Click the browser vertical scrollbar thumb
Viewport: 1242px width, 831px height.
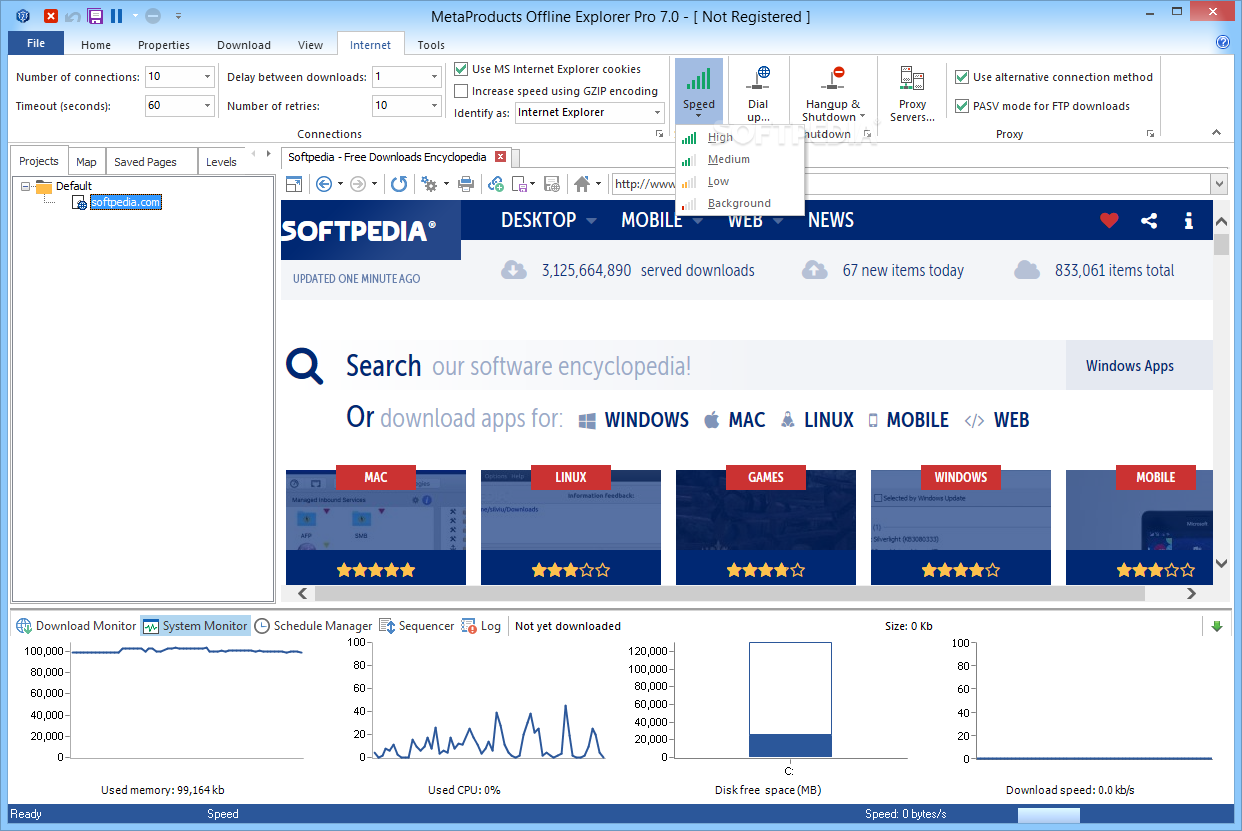tap(1221, 246)
